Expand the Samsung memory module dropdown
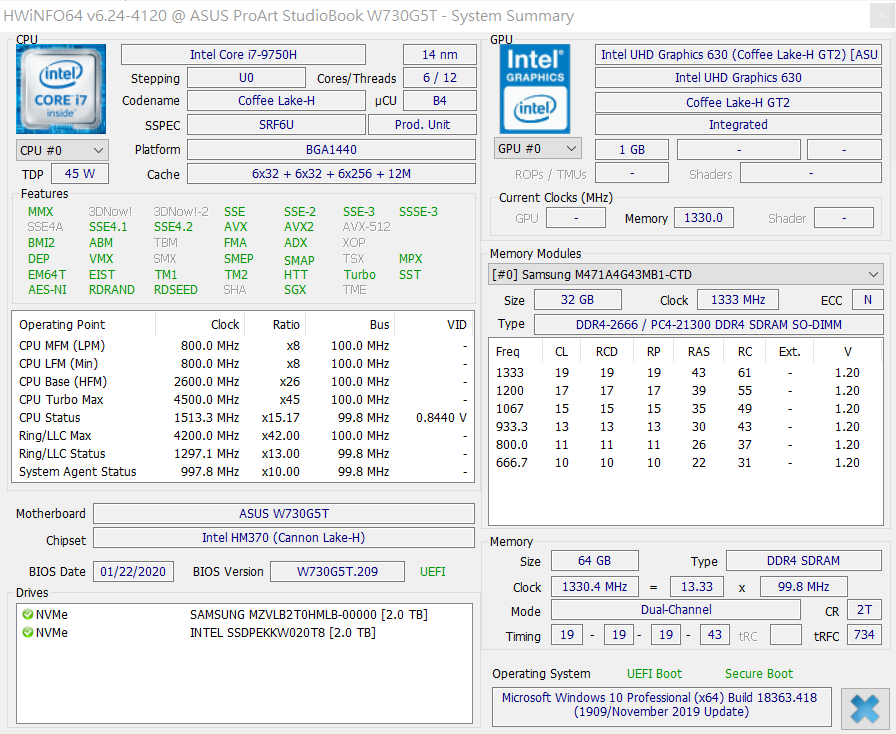The image size is (896, 734). tap(686, 275)
